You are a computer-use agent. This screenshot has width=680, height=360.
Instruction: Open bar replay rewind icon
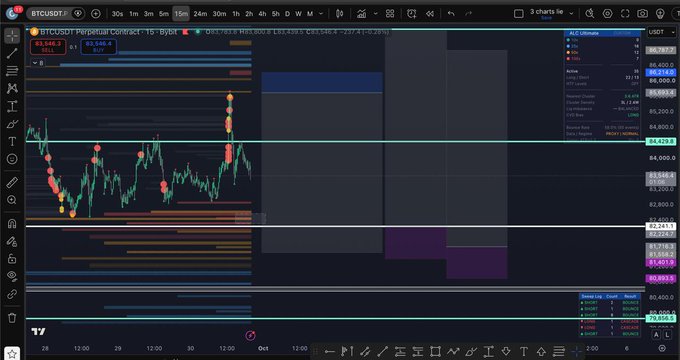point(430,14)
